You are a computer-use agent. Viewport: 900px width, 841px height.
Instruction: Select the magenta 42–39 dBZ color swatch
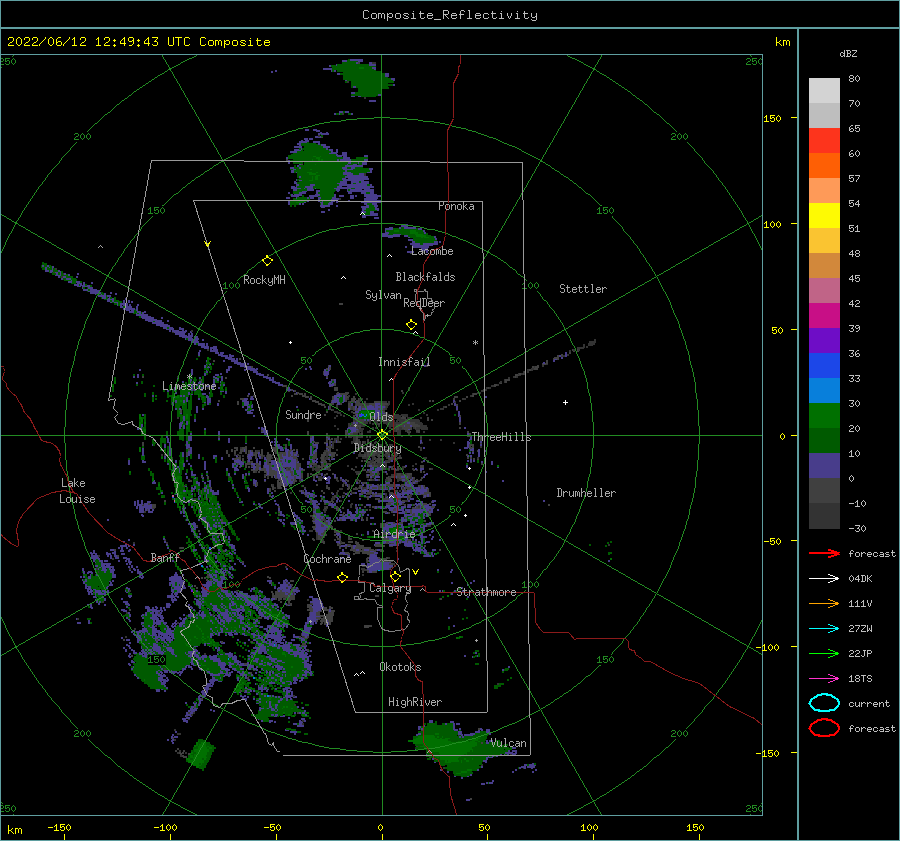coord(824,316)
